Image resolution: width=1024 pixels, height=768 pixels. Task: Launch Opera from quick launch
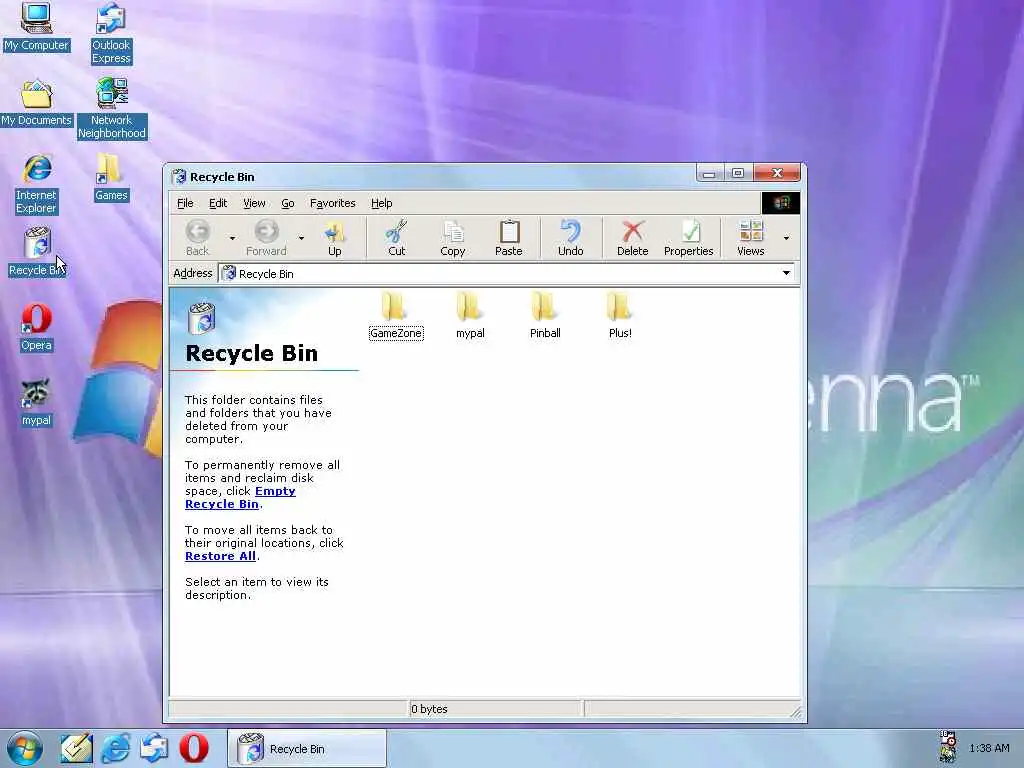coord(194,748)
